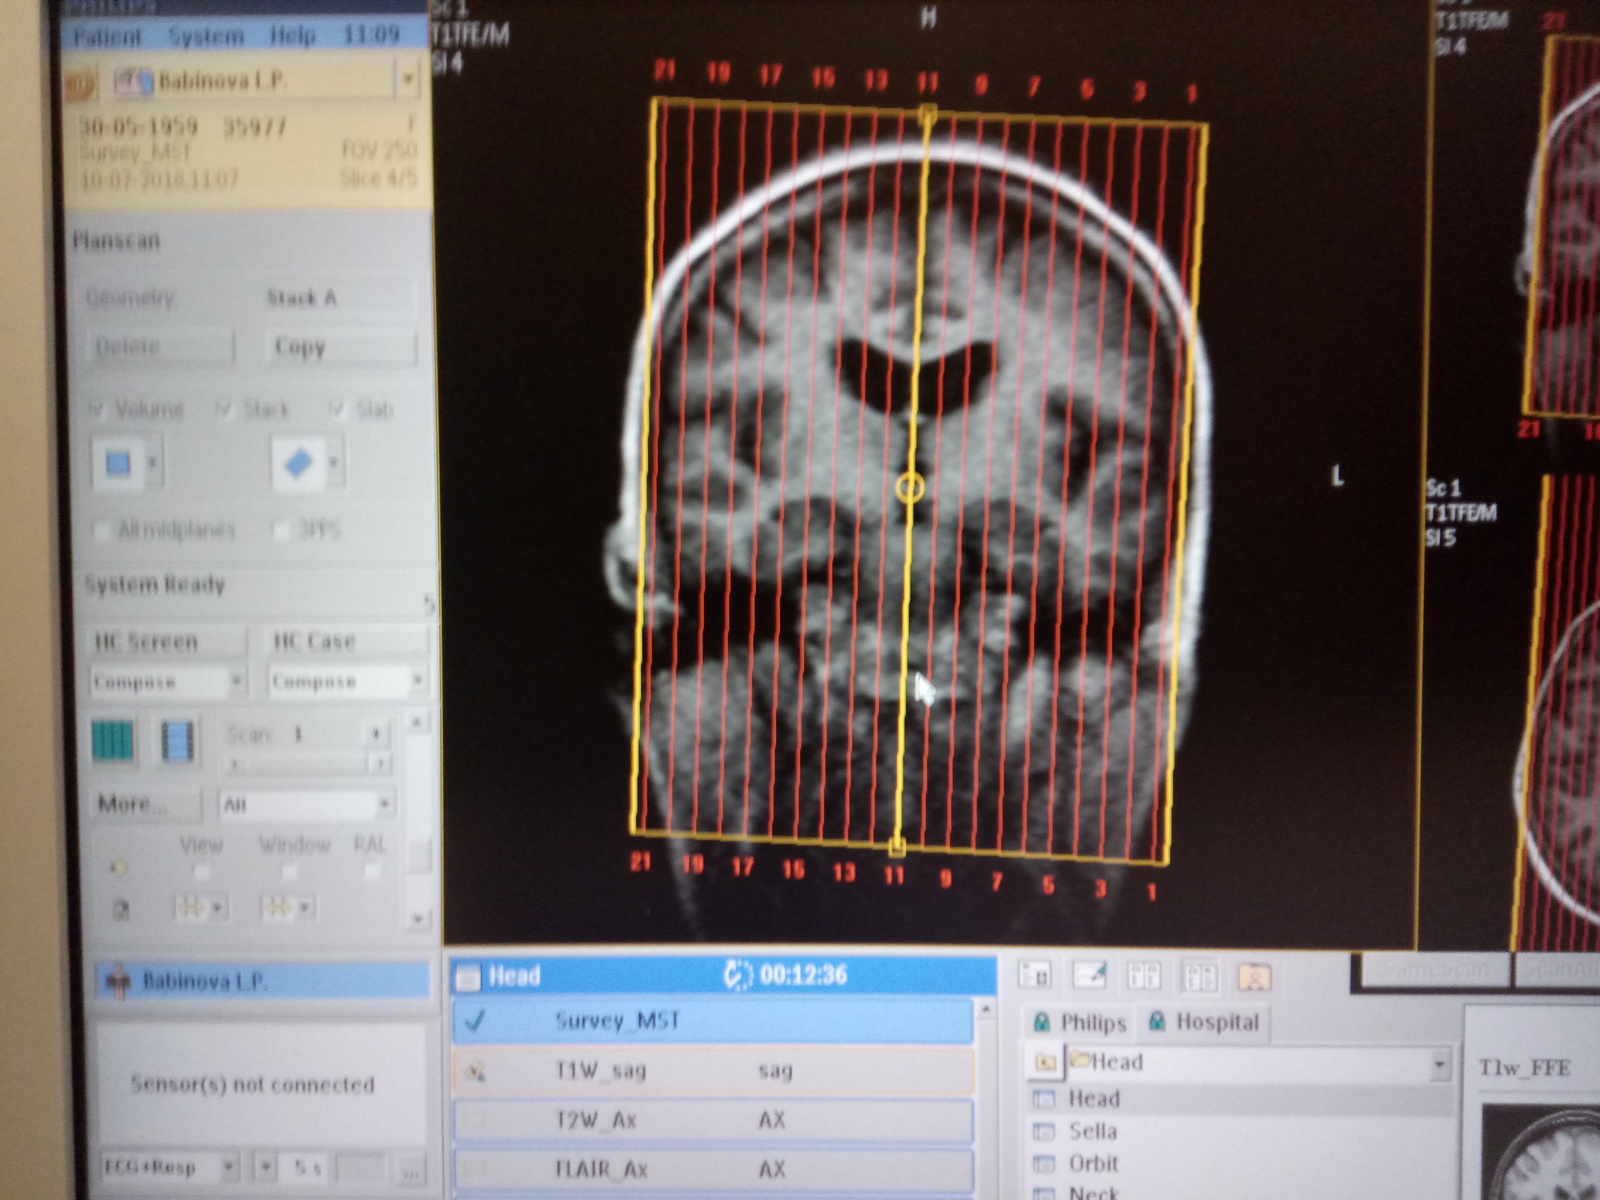The height and width of the screenshot is (1200, 1600).
Task: Open Compose dropdown under HC Screen
Action: click(x=237, y=682)
